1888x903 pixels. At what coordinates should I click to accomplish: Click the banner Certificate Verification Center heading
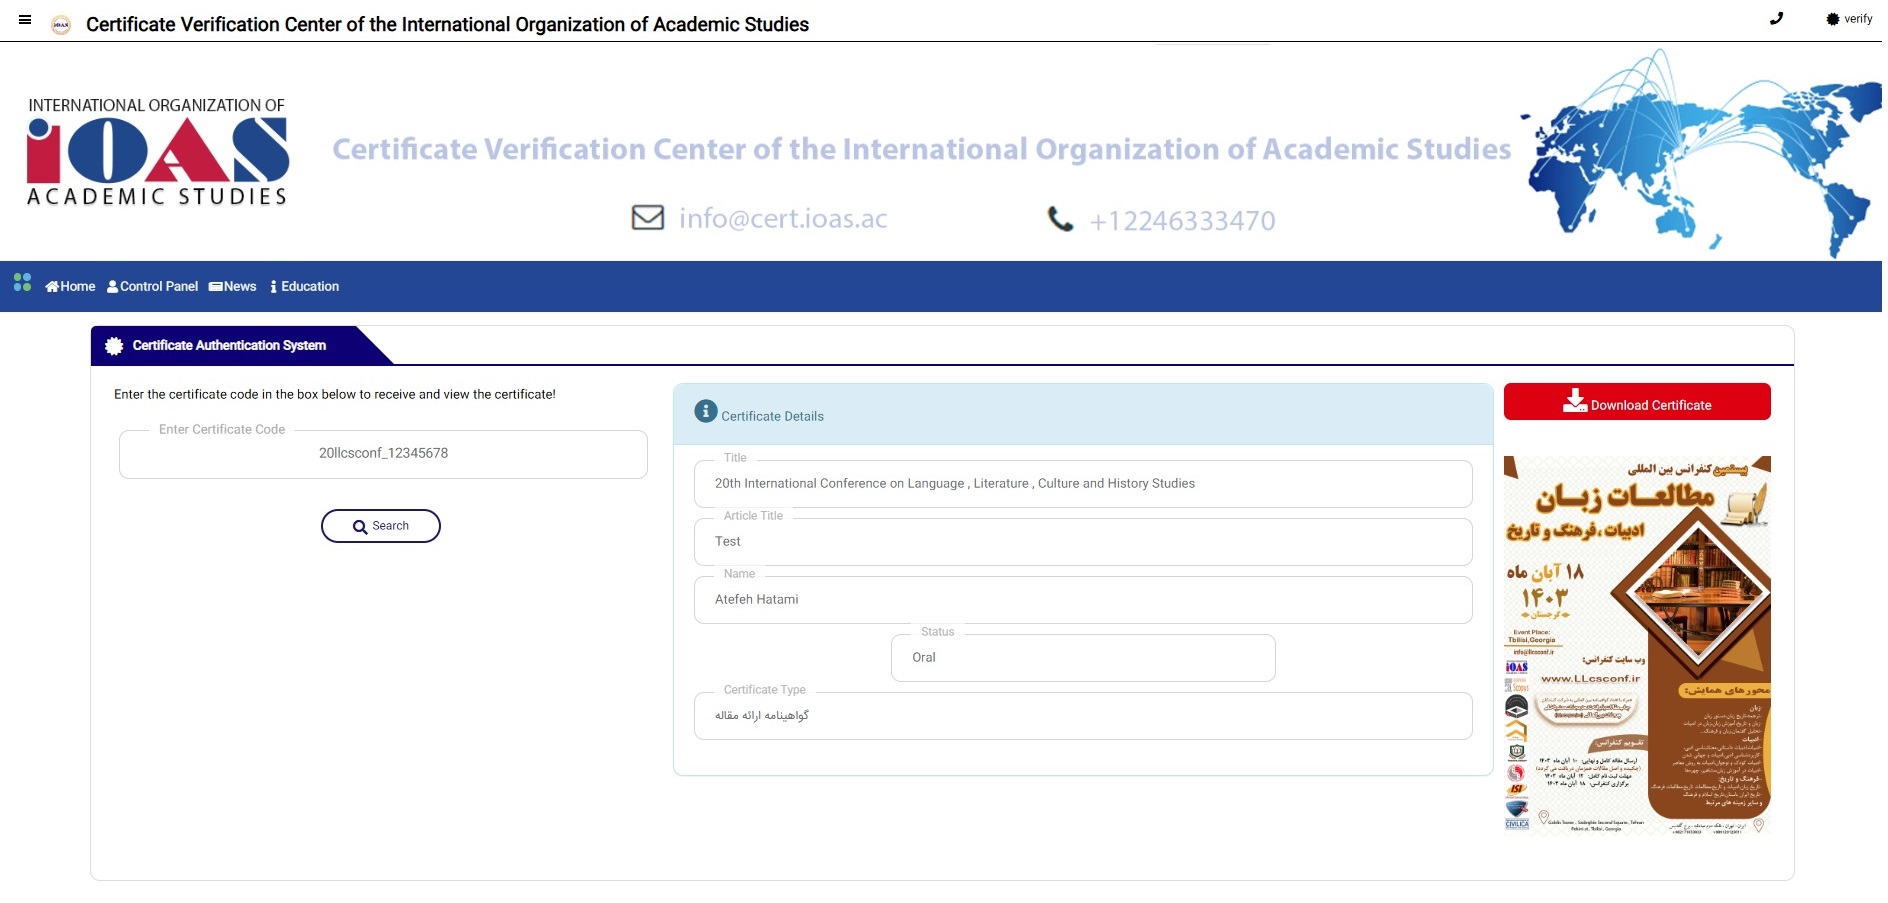[922, 149]
